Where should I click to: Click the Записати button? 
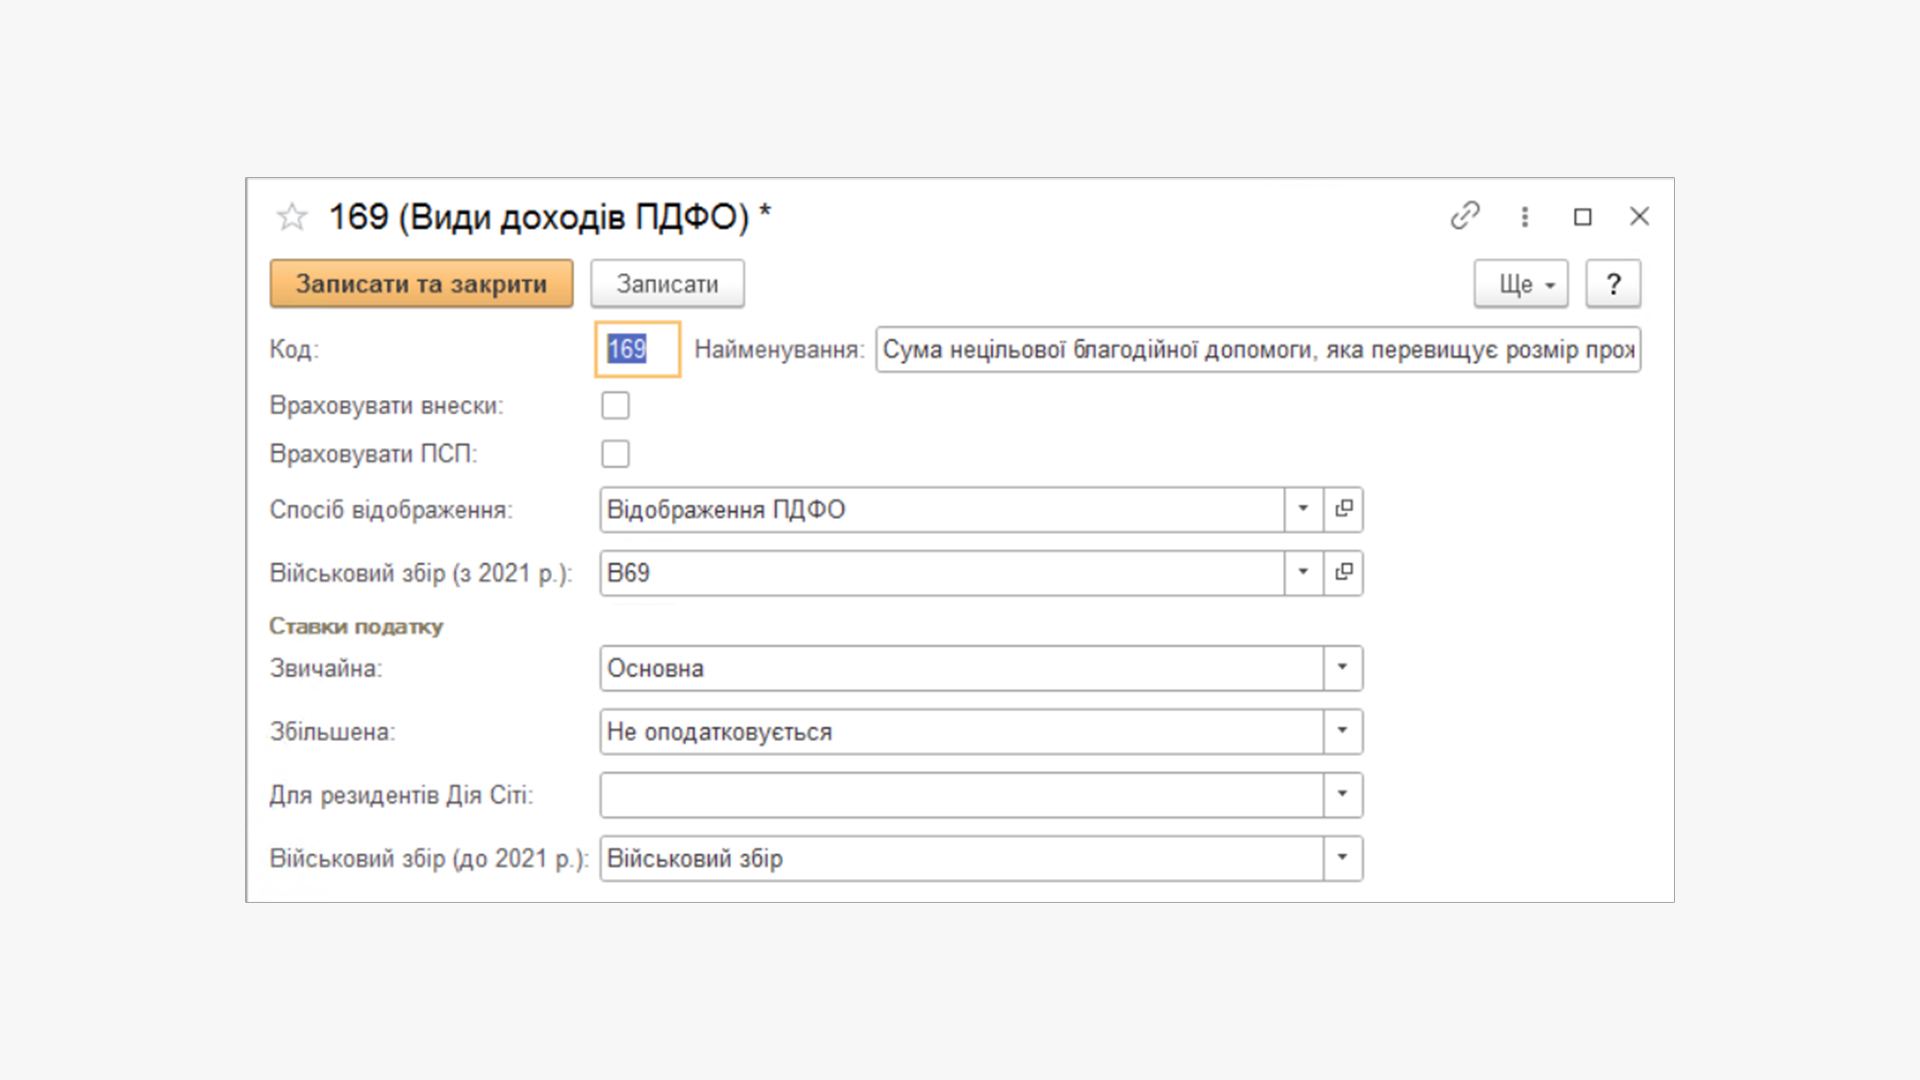coord(667,284)
